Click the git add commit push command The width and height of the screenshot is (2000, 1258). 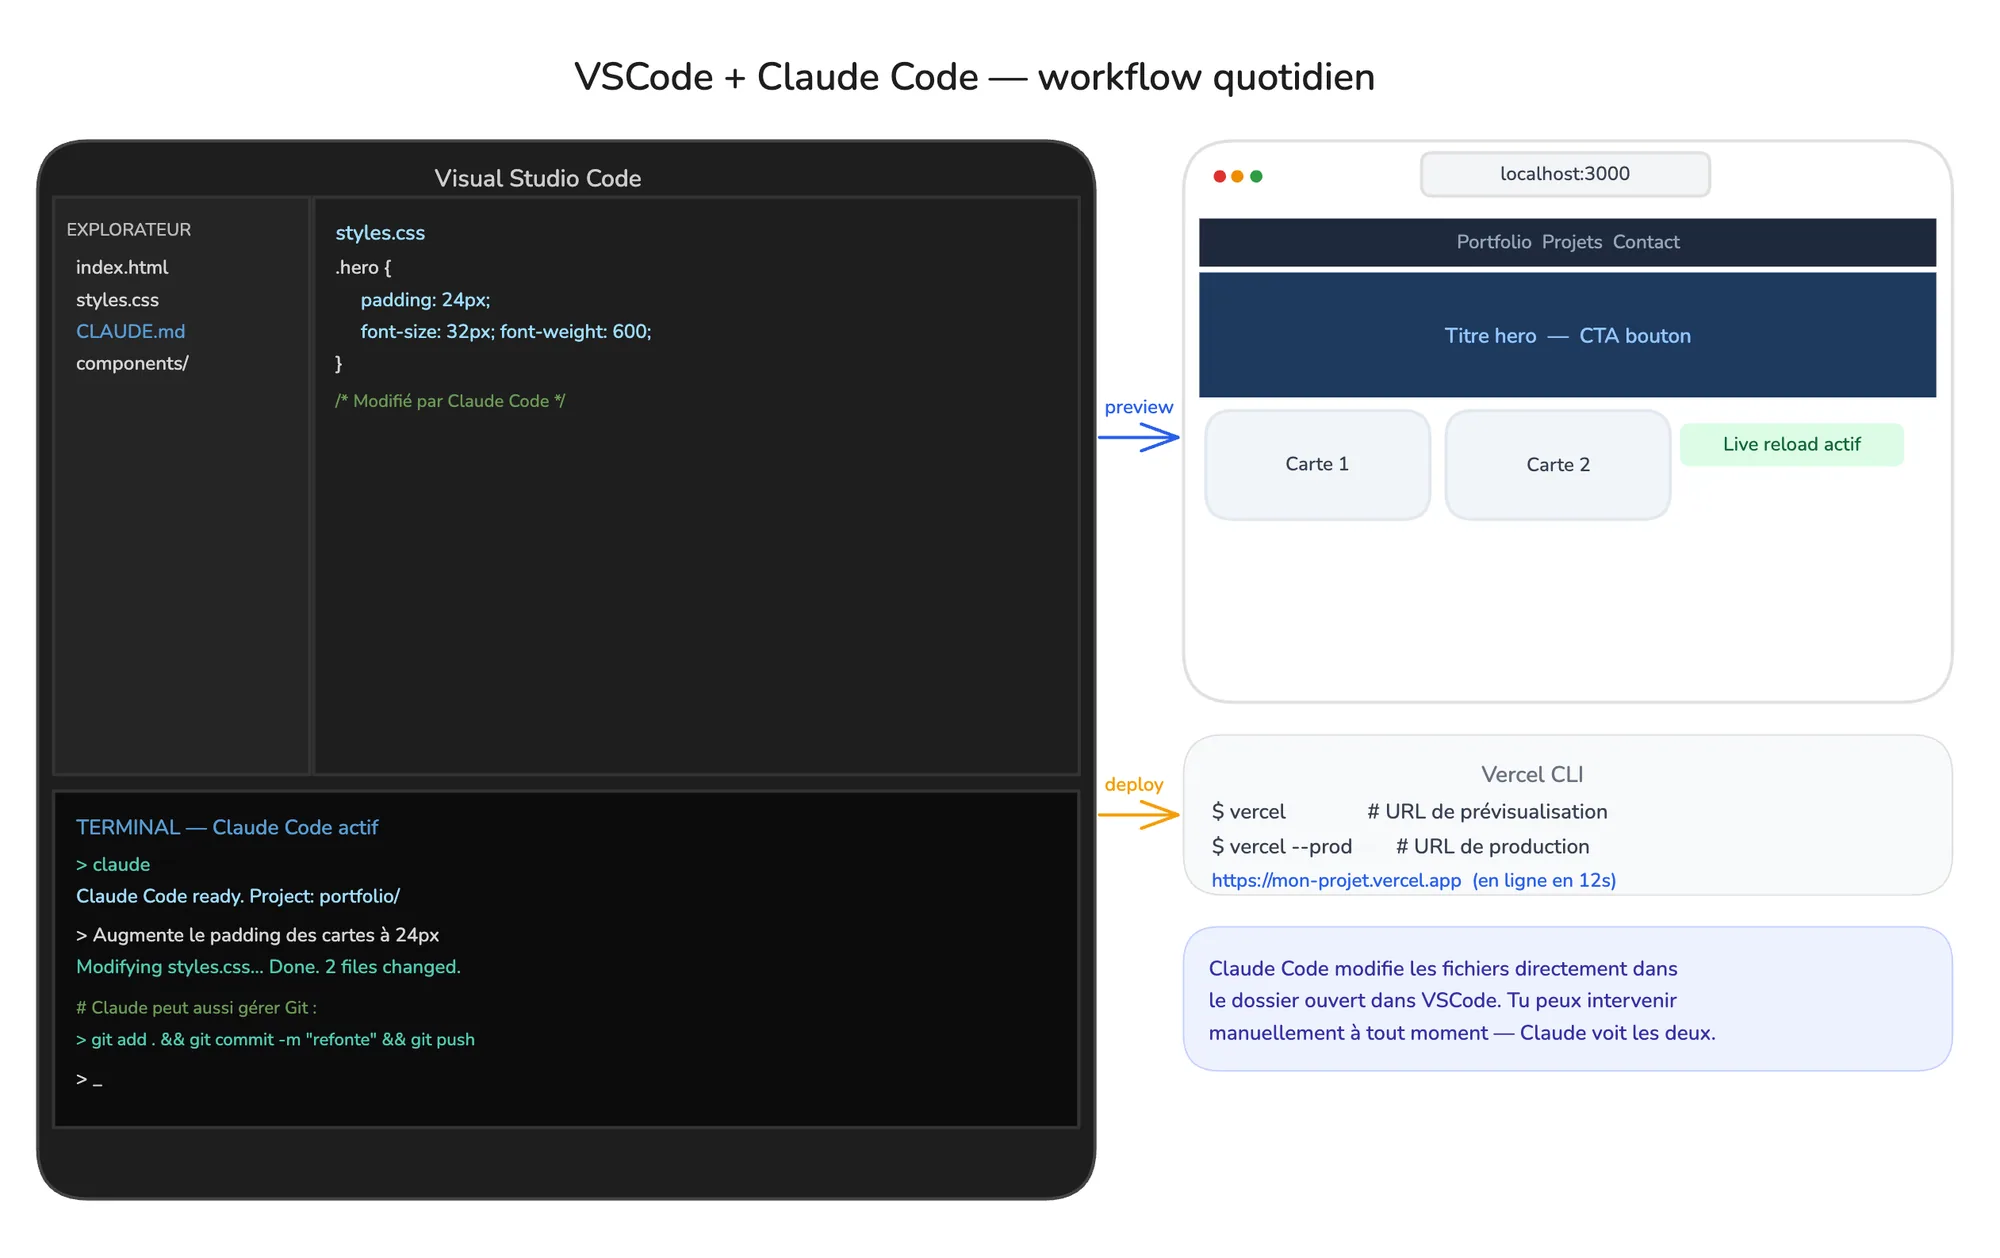[x=275, y=1039]
